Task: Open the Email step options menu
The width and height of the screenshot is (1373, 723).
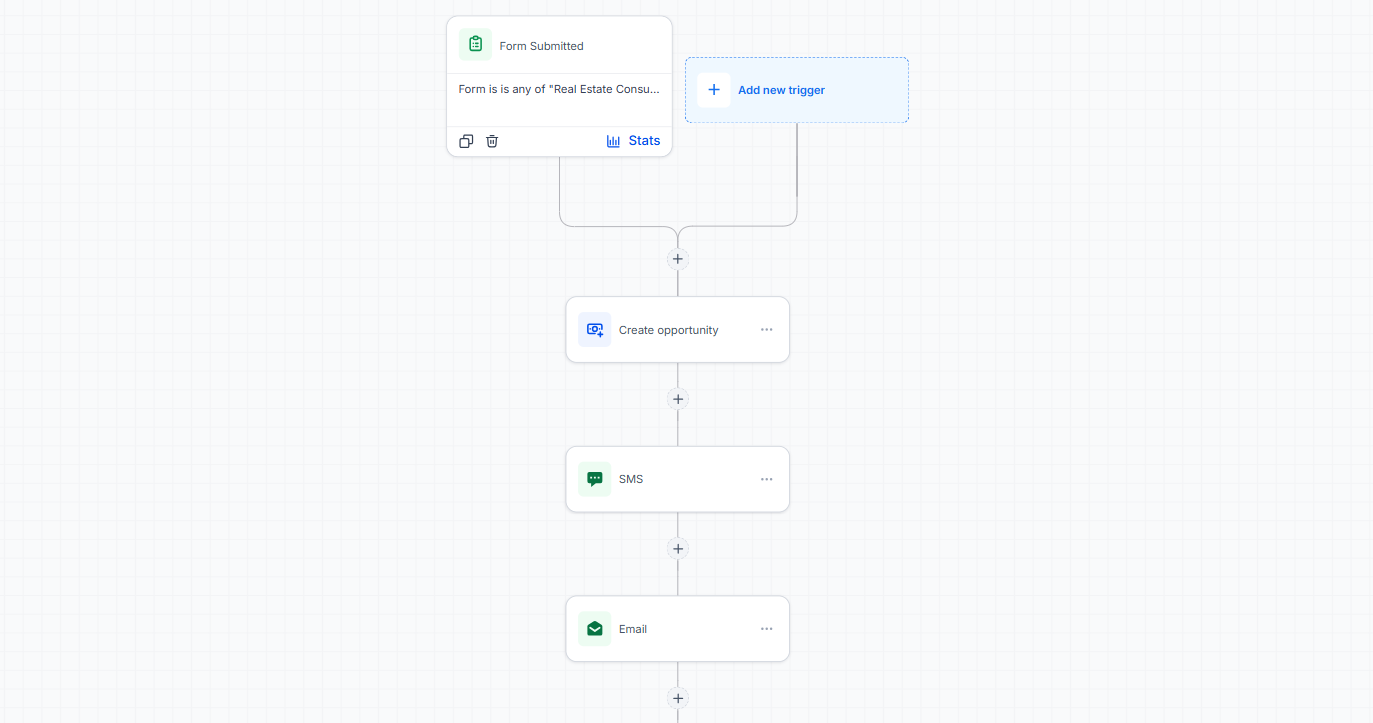Action: pos(766,629)
